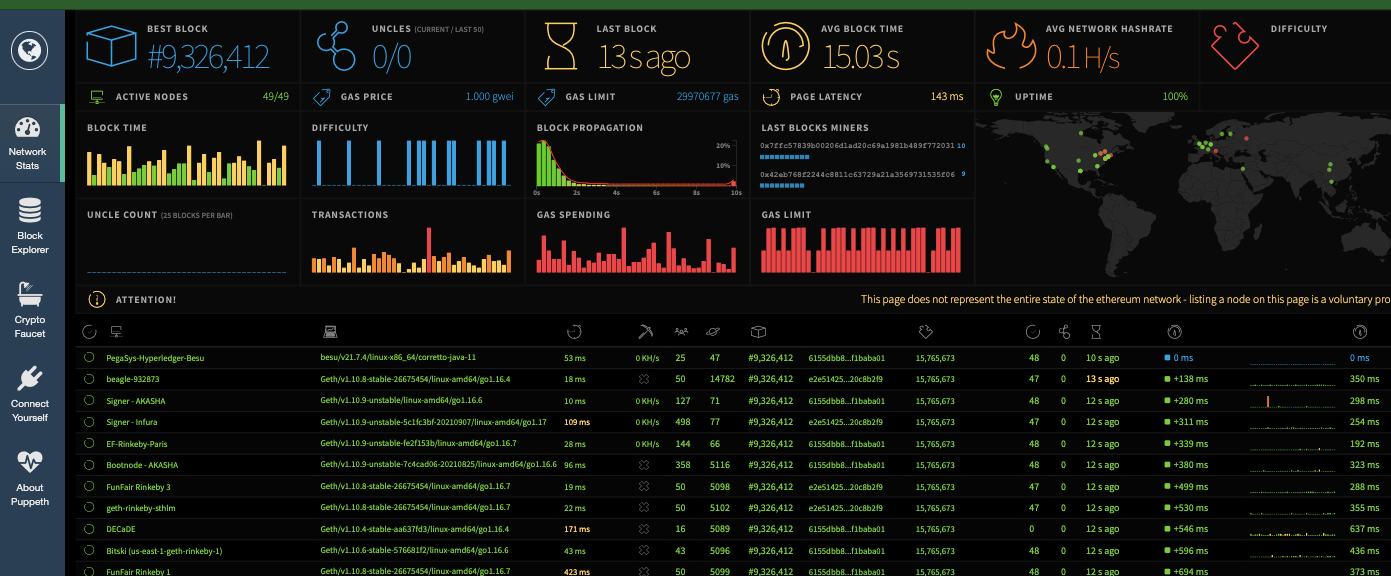The height and width of the screenshot is (576, 1391).
Task: Click the Best Block cube icon
Action: click(110, 48)
